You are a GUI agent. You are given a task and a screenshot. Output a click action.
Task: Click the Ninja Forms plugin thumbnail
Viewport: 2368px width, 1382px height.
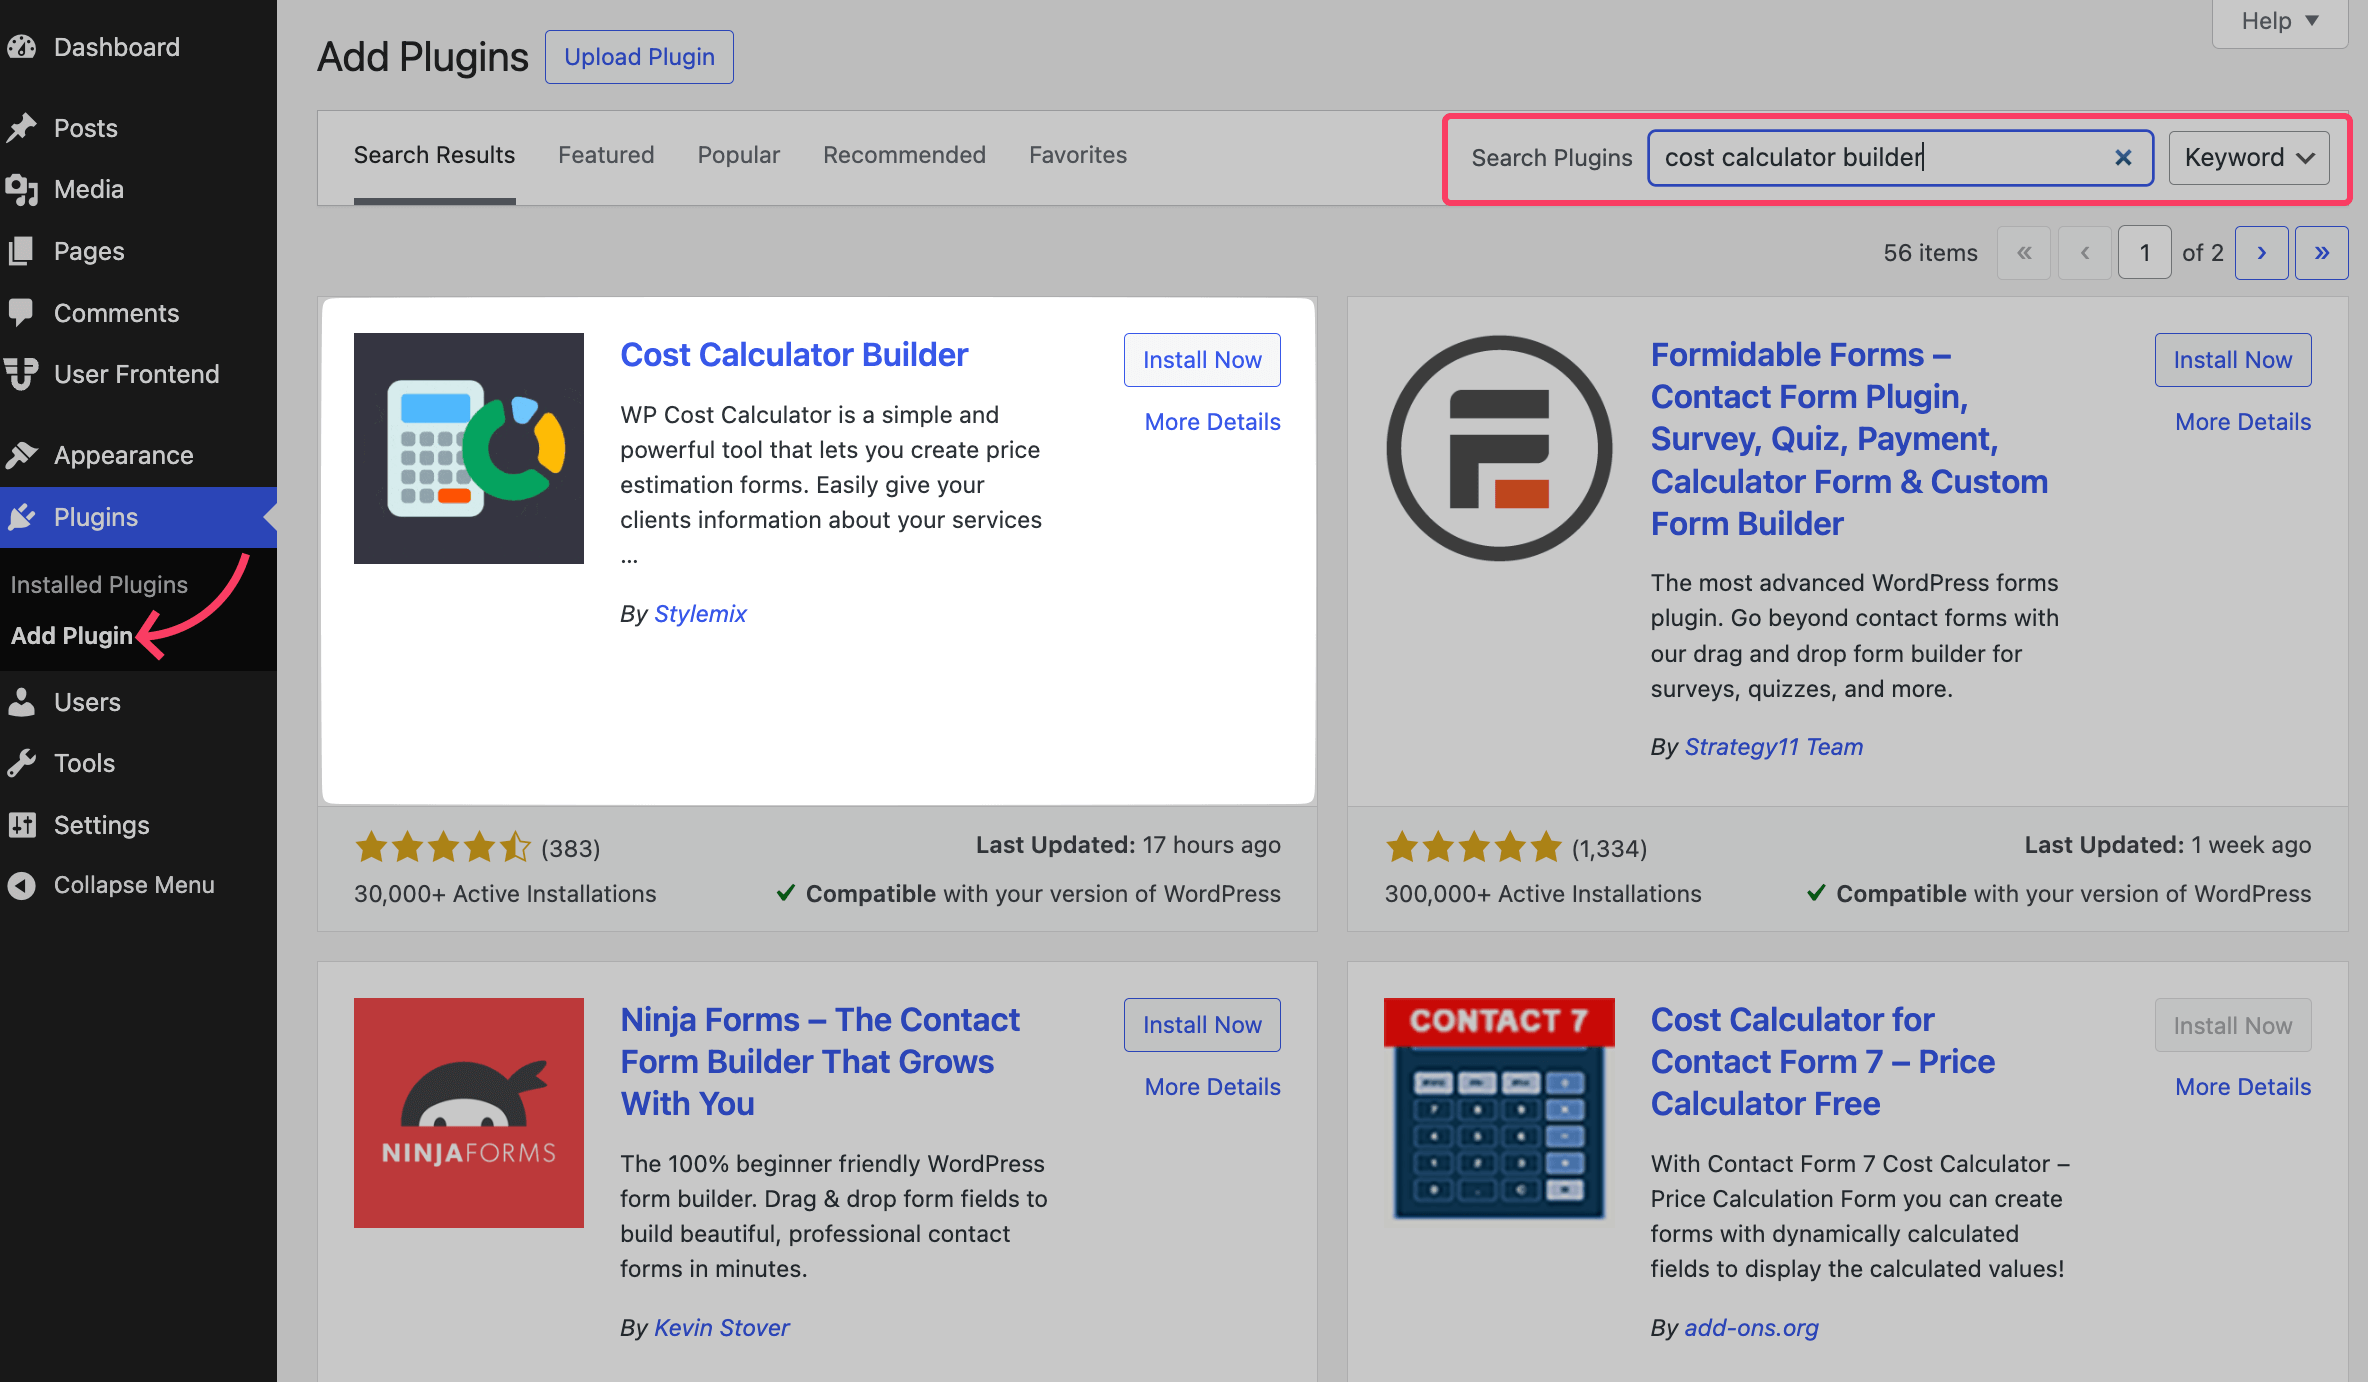[469, 1113]
